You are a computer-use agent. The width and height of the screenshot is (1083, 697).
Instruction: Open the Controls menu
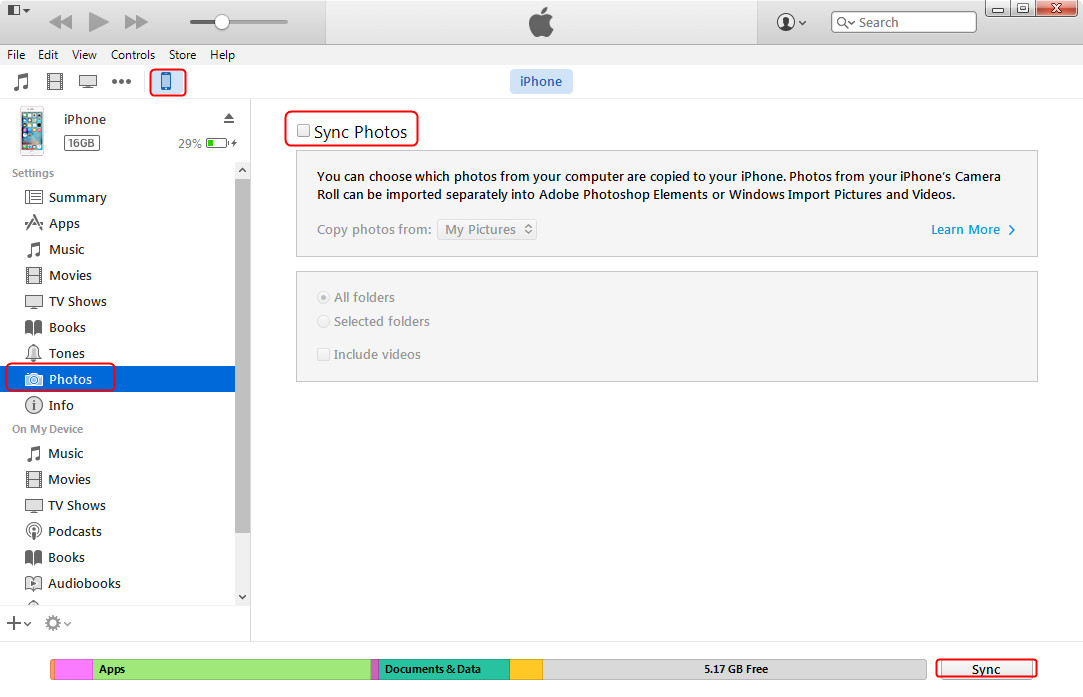[x=133, y=55]
